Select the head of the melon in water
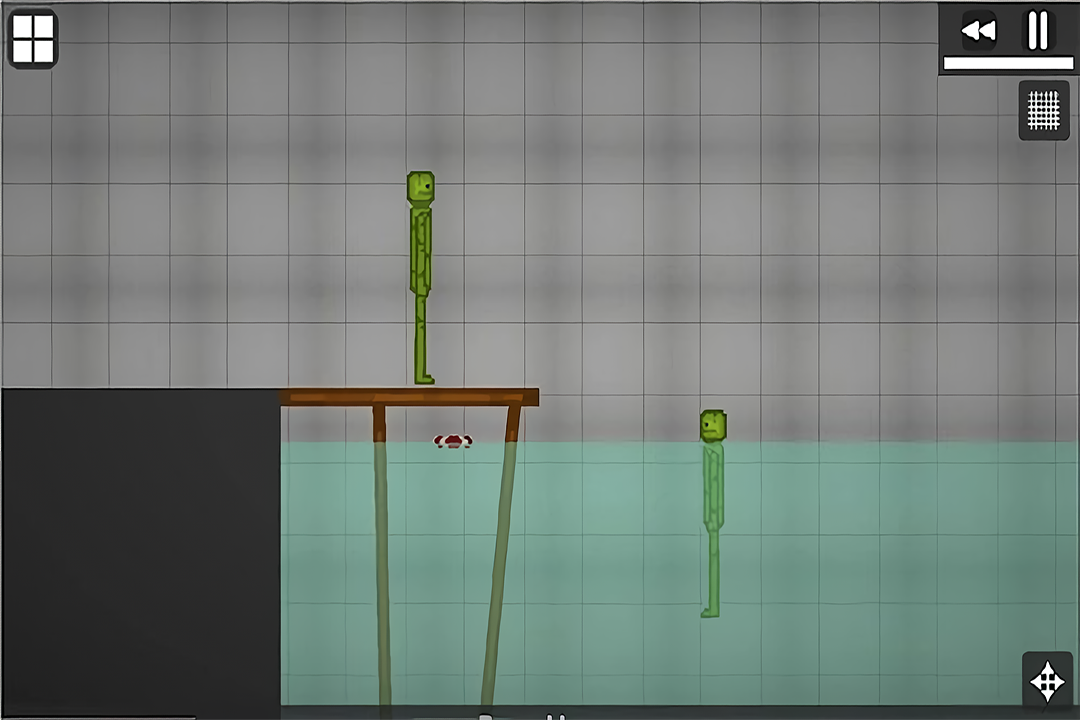The width and height of the screenshot is (1080, 720). (713, 426)
